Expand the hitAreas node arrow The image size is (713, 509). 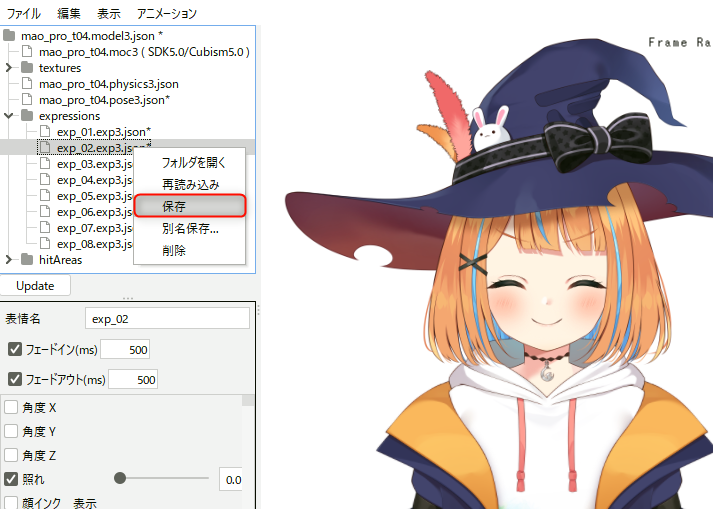tap(10, 260)
